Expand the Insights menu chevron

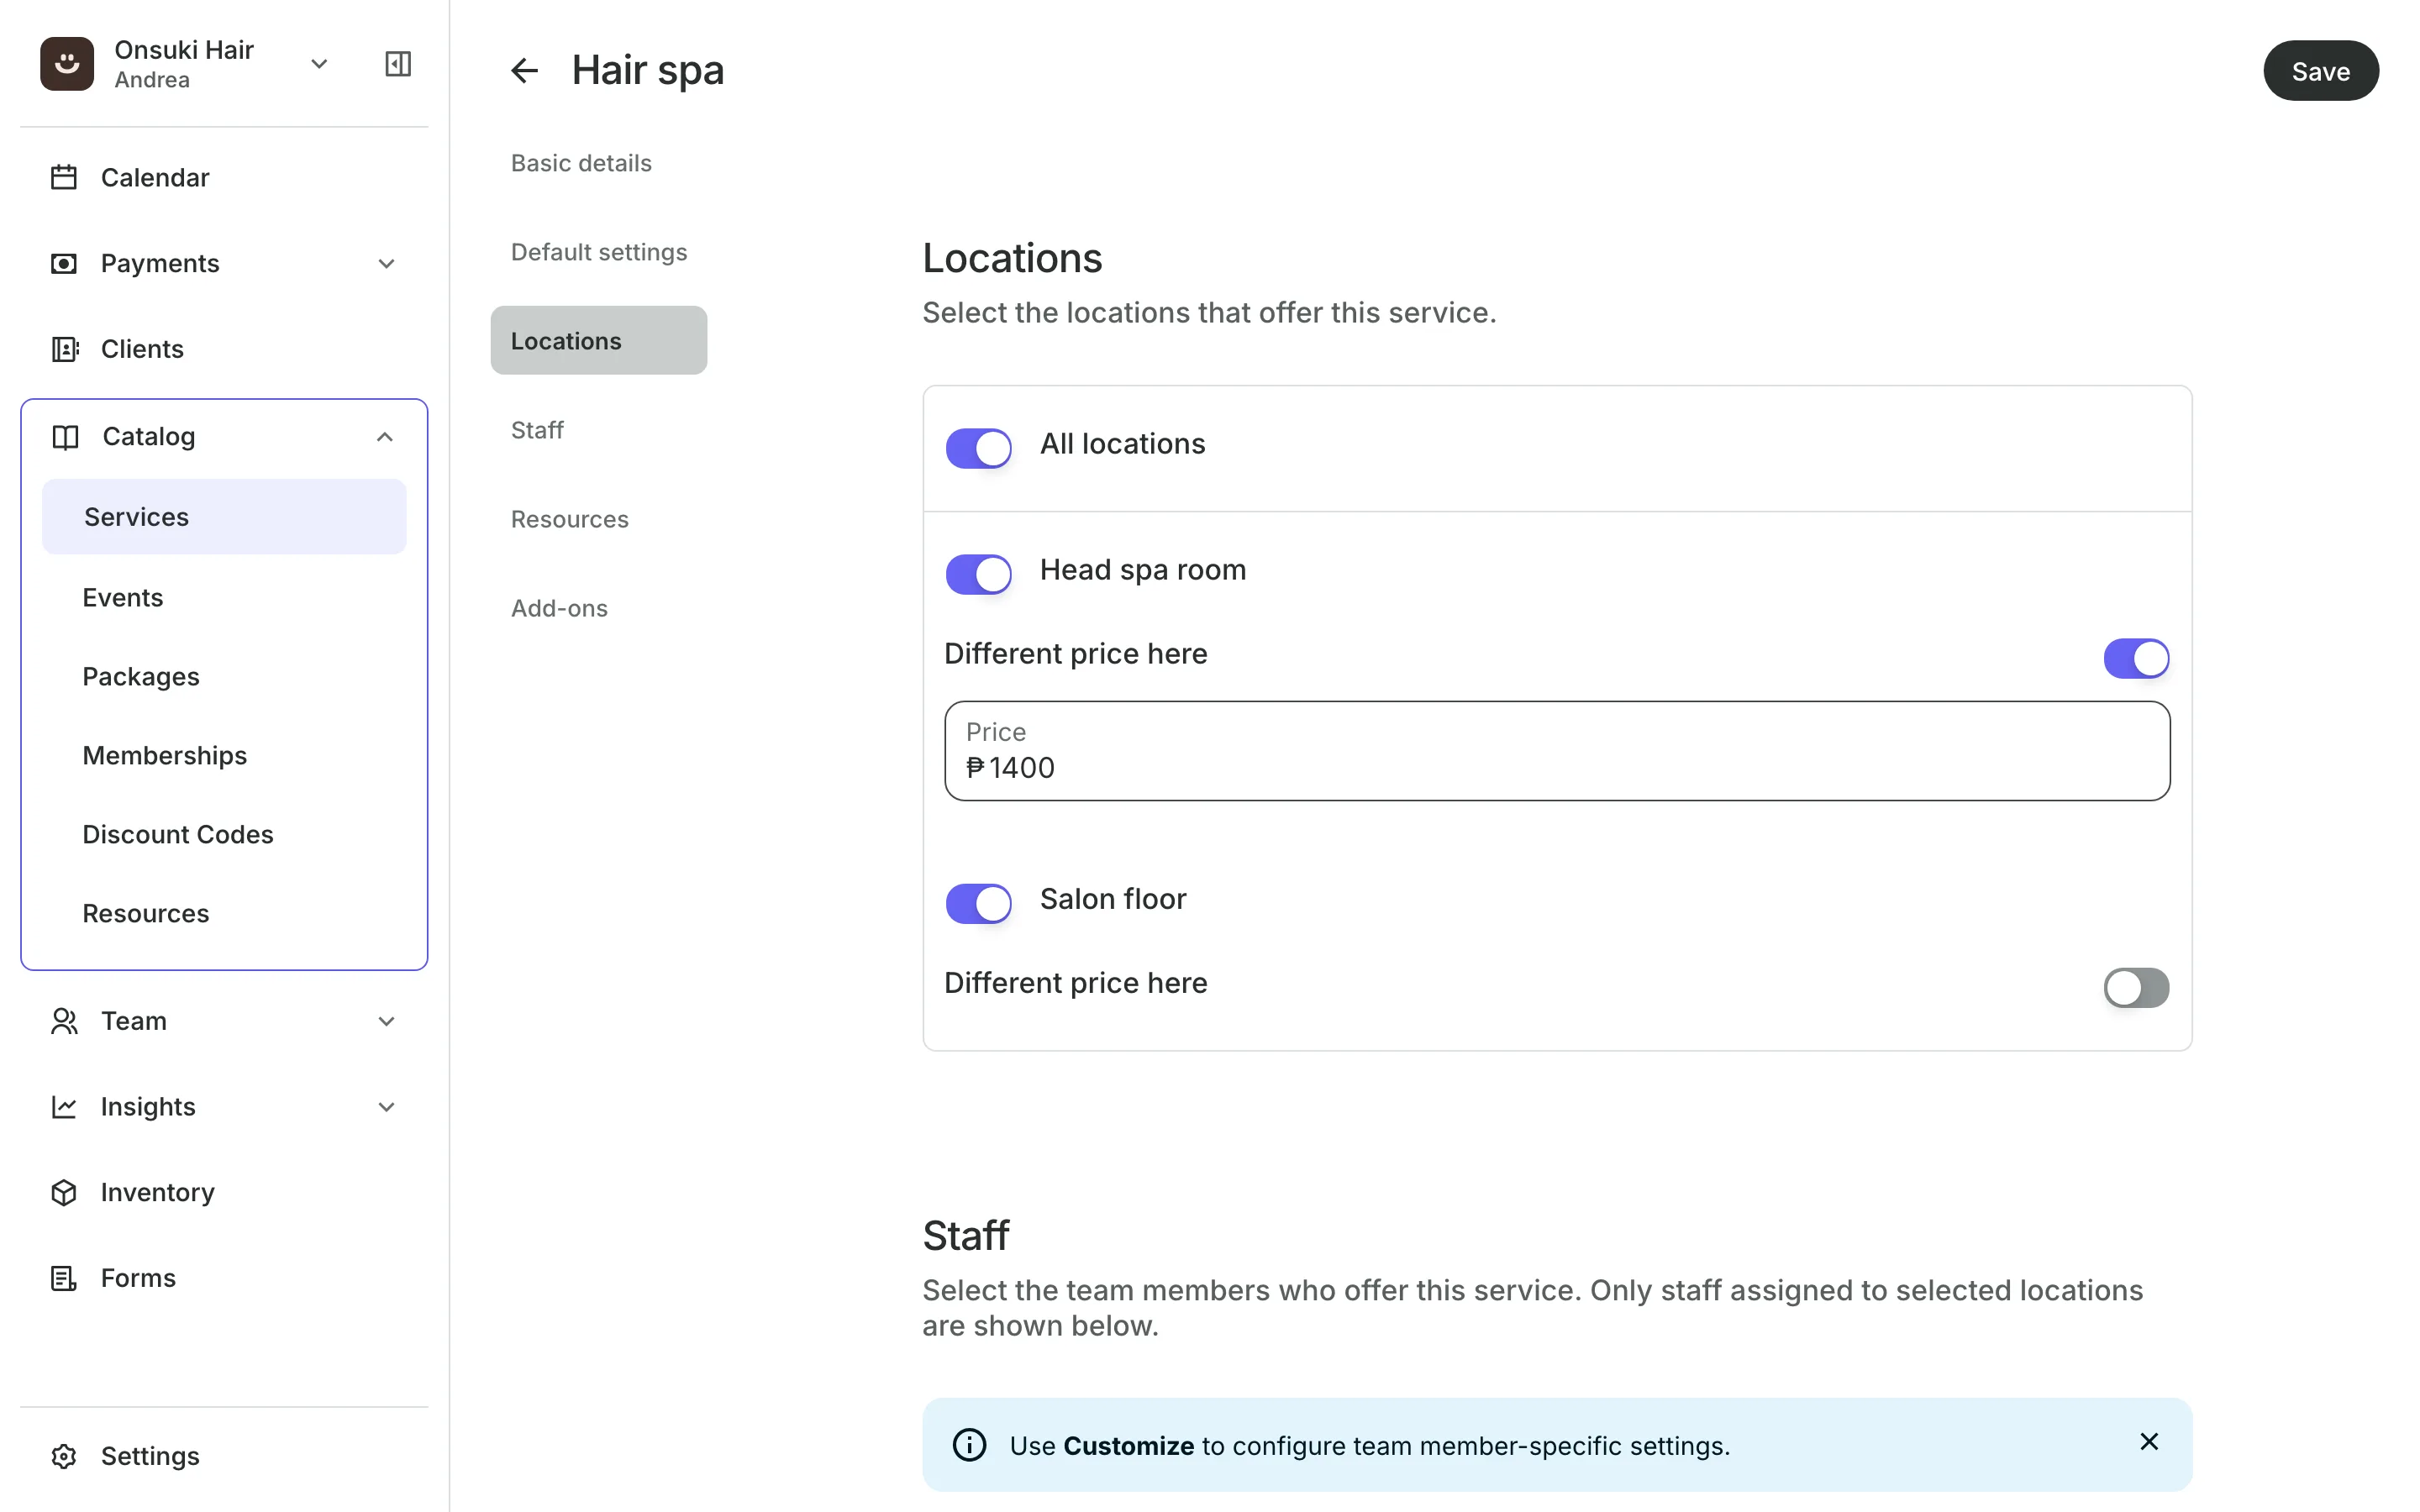pyautogui.click(x=387, y=1107)
